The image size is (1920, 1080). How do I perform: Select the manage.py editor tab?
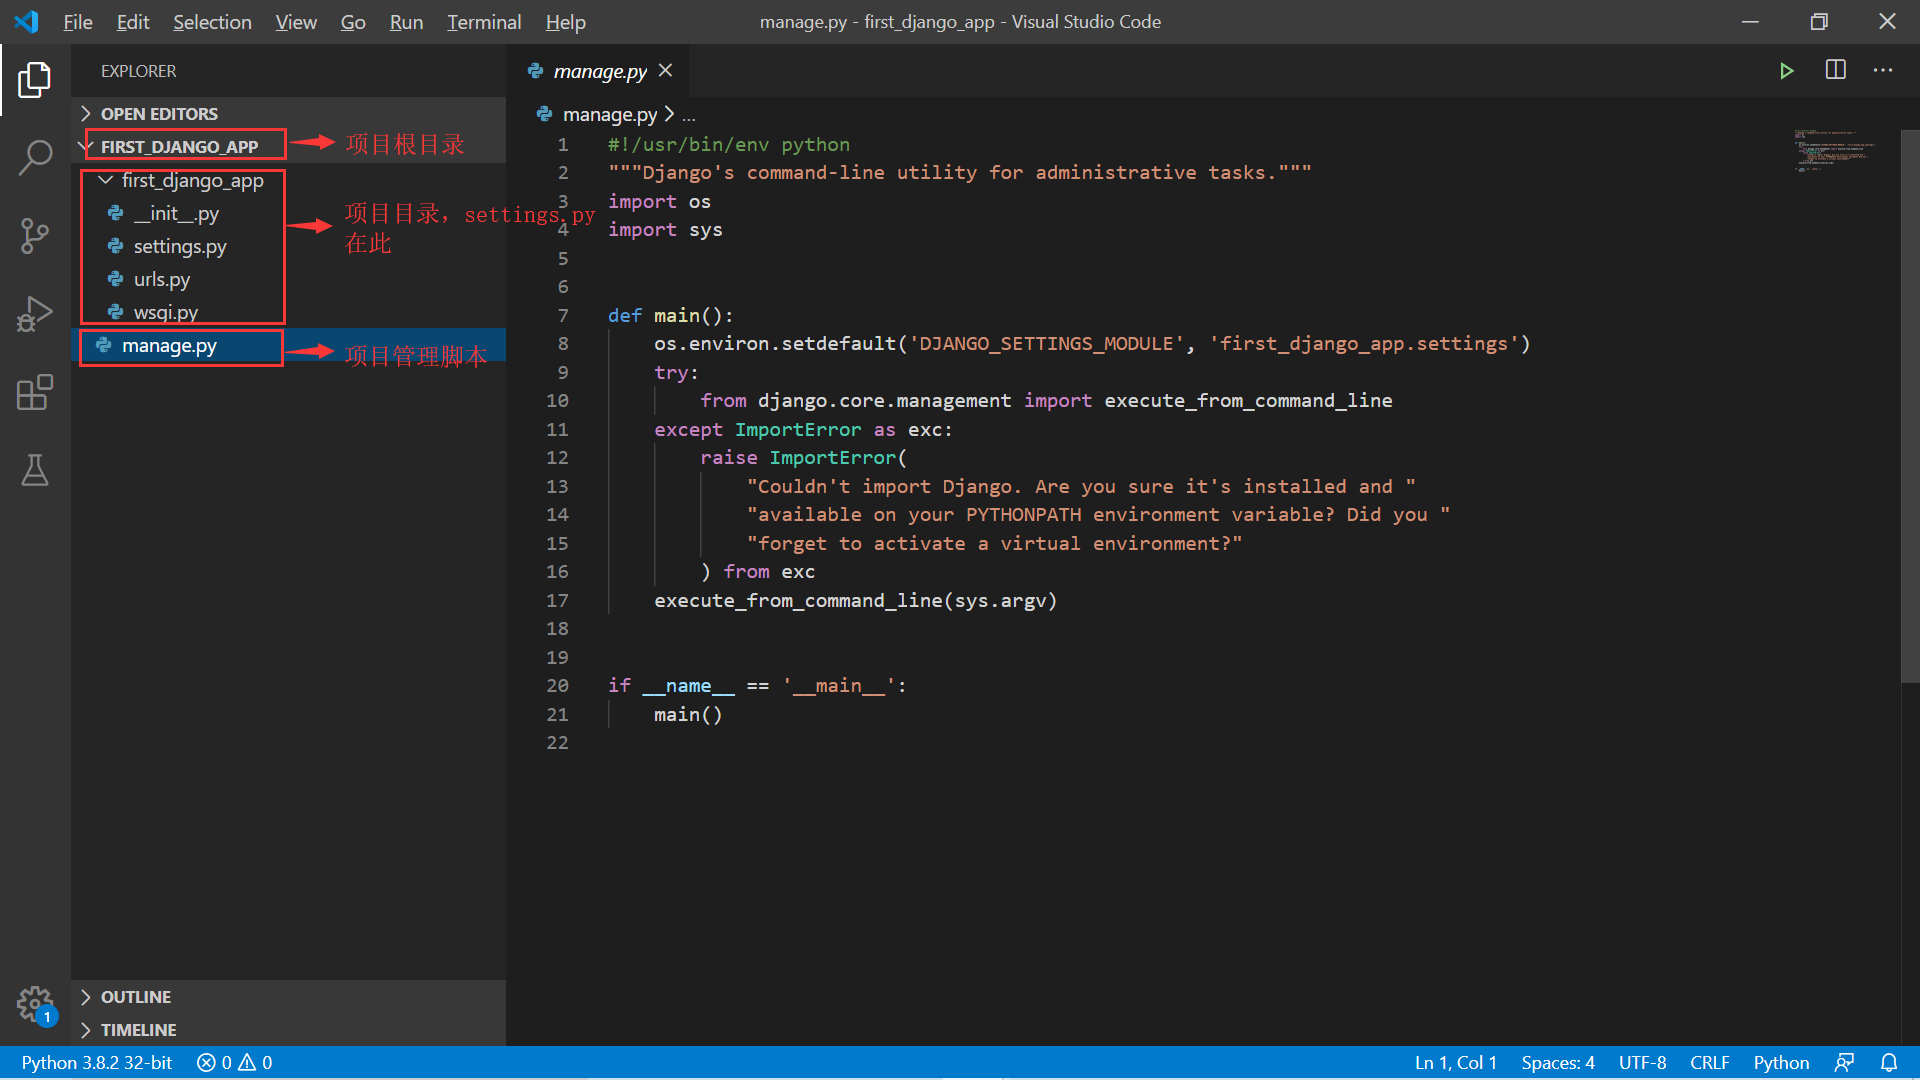(x=598, y=71)
